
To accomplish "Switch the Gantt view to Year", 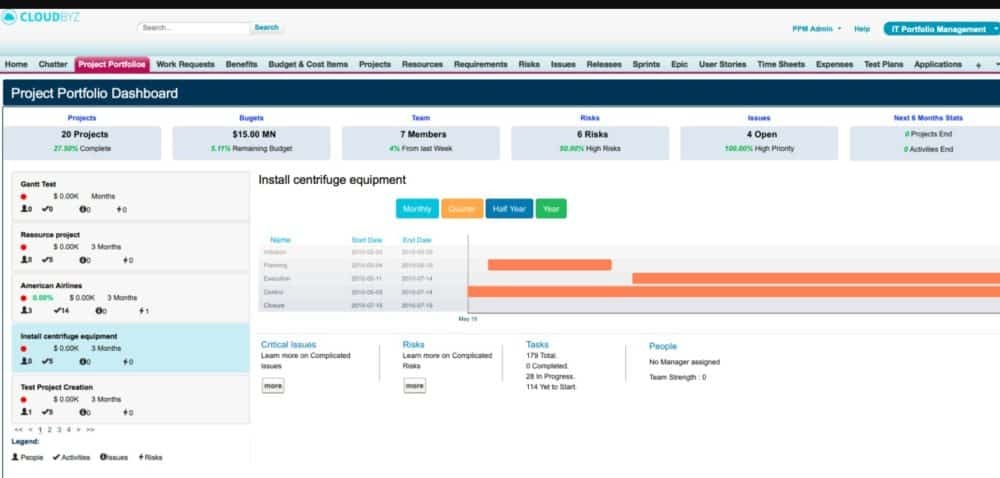I will click(551, 209).
